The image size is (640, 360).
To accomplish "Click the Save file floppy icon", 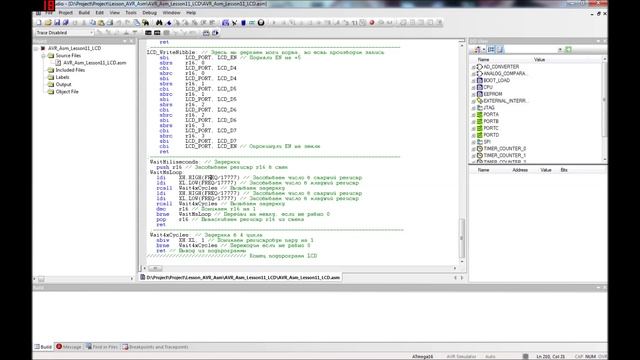I will (x=57, y=23).
